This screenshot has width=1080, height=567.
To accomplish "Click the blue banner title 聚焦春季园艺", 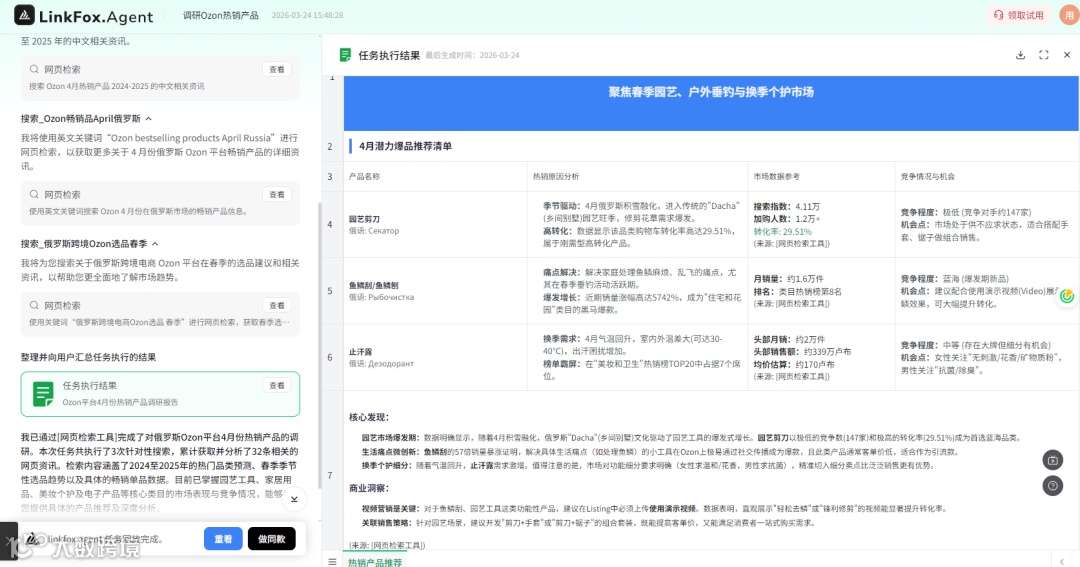I will pyautogui.click(x=711, y=92).
